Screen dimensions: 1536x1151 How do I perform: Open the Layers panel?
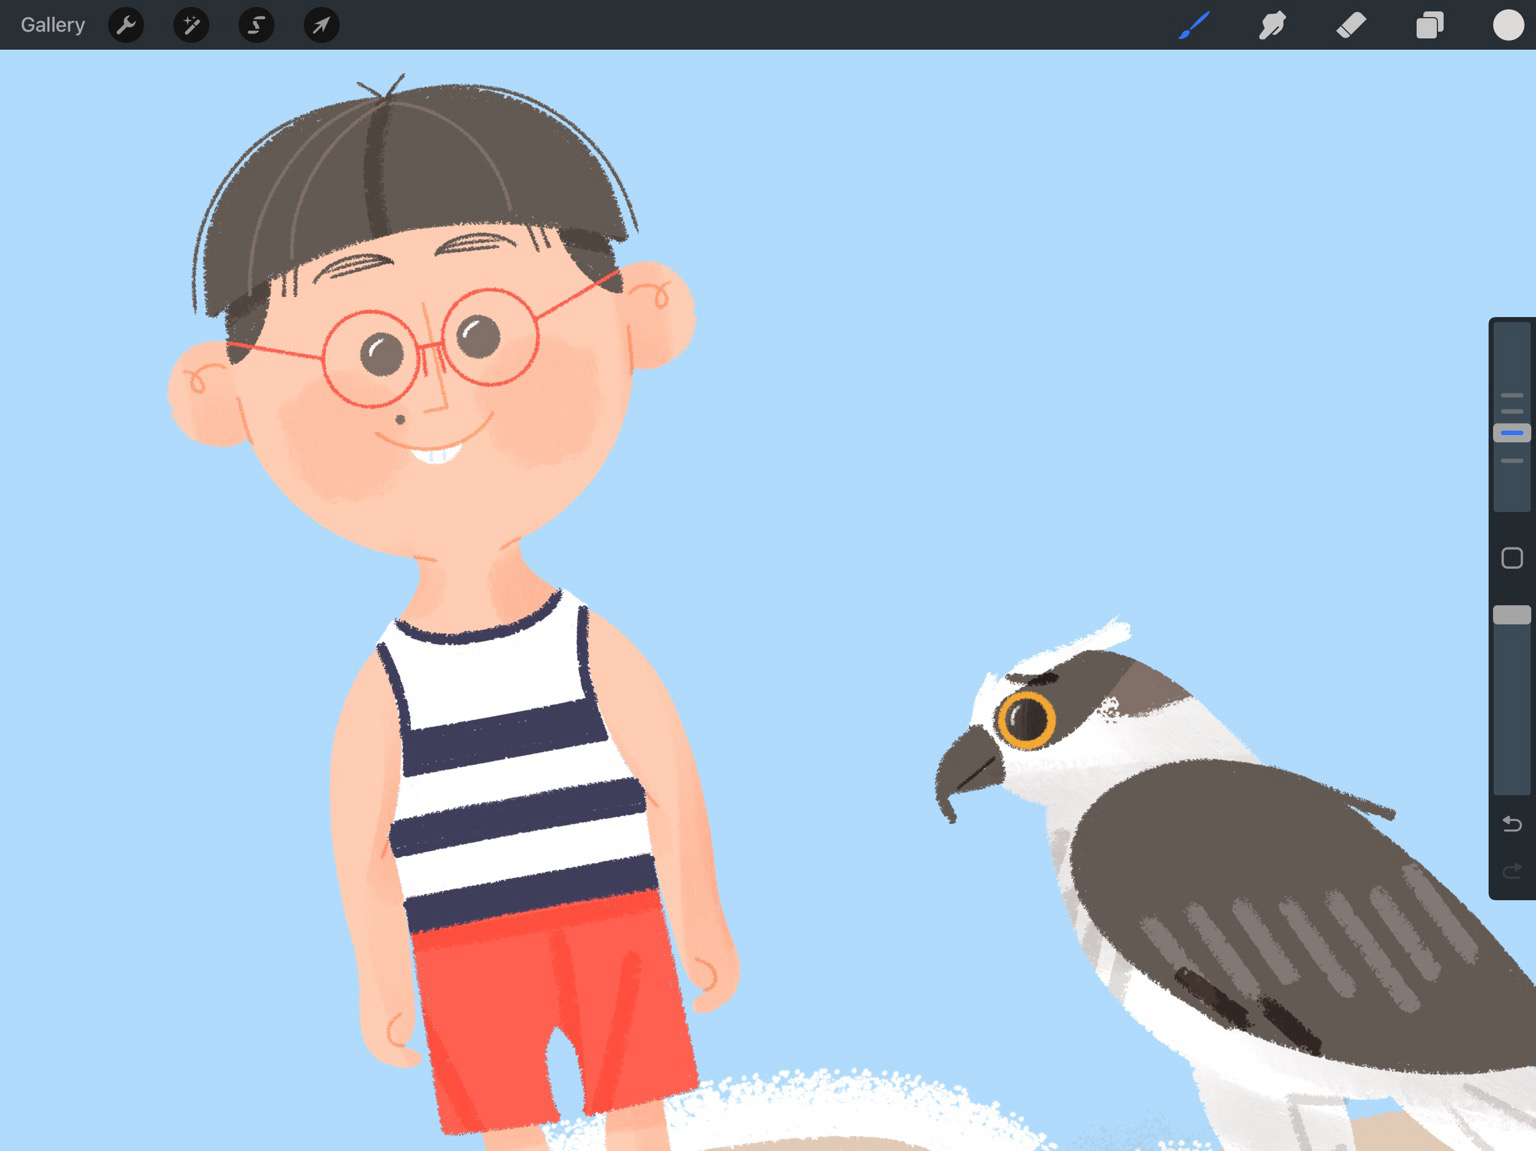(1430, 25)
